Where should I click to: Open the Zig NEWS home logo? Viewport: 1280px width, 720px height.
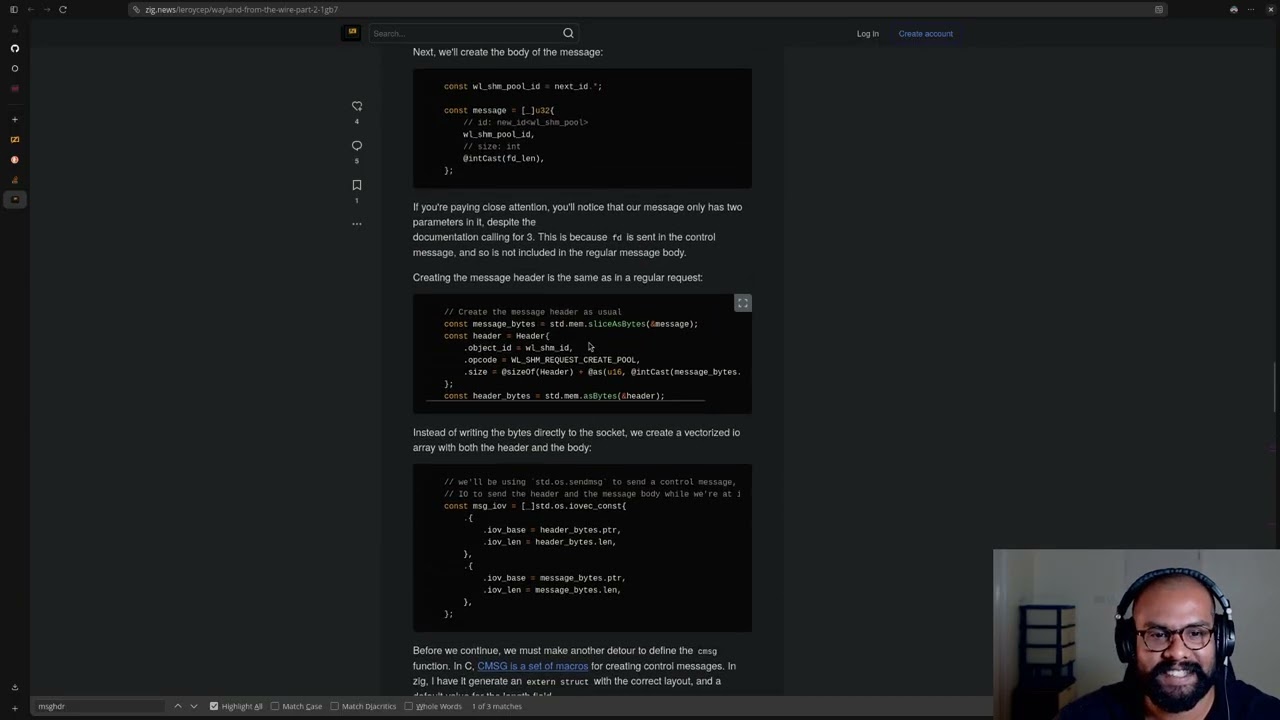pyautogui.click(x=352, y=33)
